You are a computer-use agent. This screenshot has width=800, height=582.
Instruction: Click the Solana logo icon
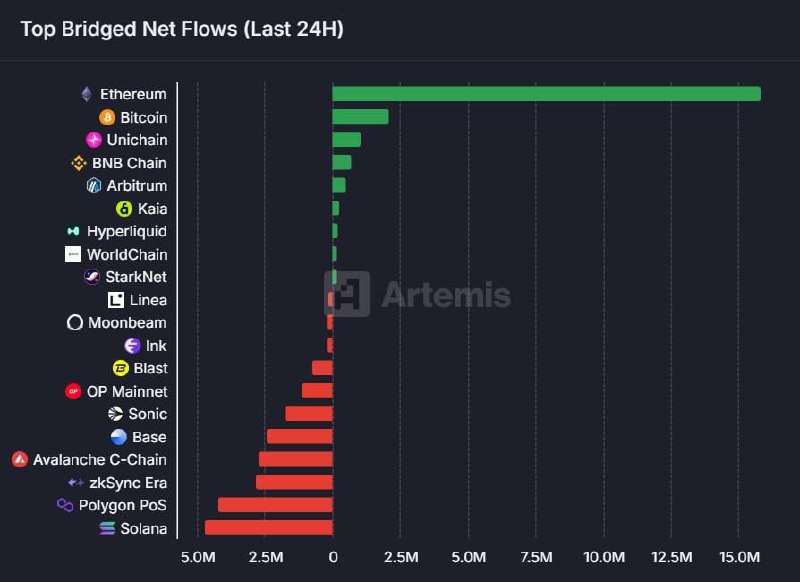107,528
